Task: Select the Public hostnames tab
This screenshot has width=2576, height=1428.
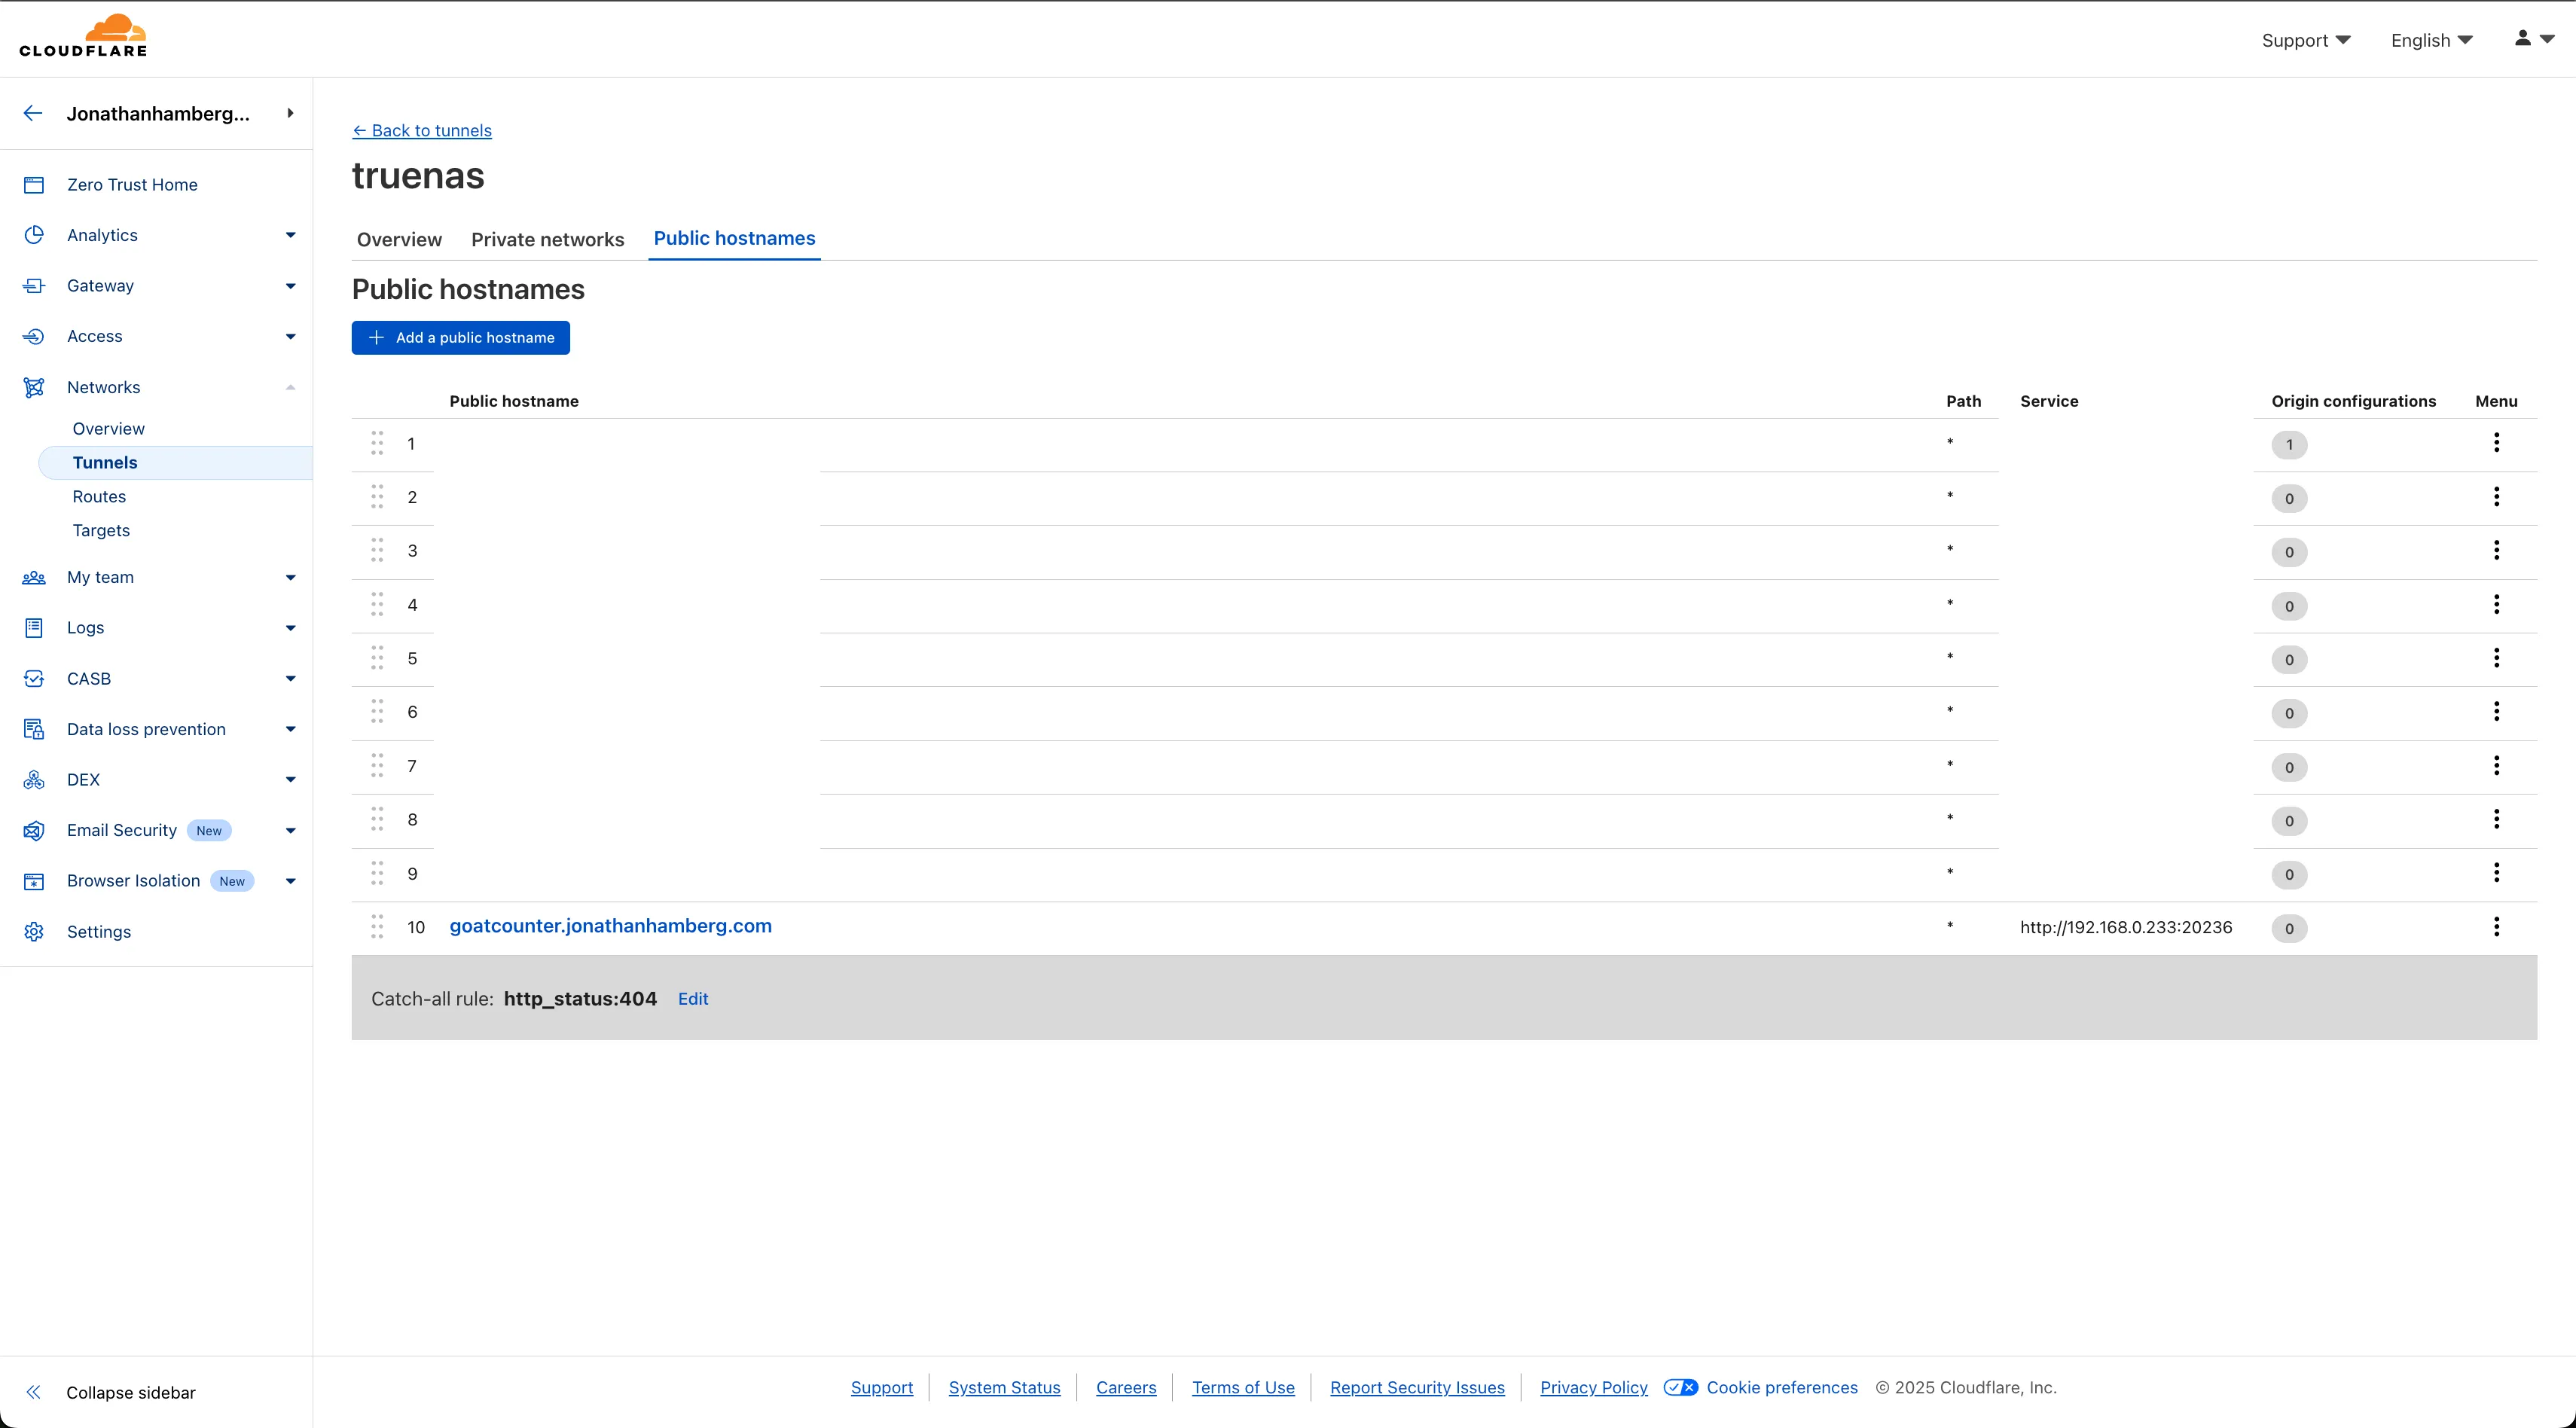Action: [x=734, y=239]
